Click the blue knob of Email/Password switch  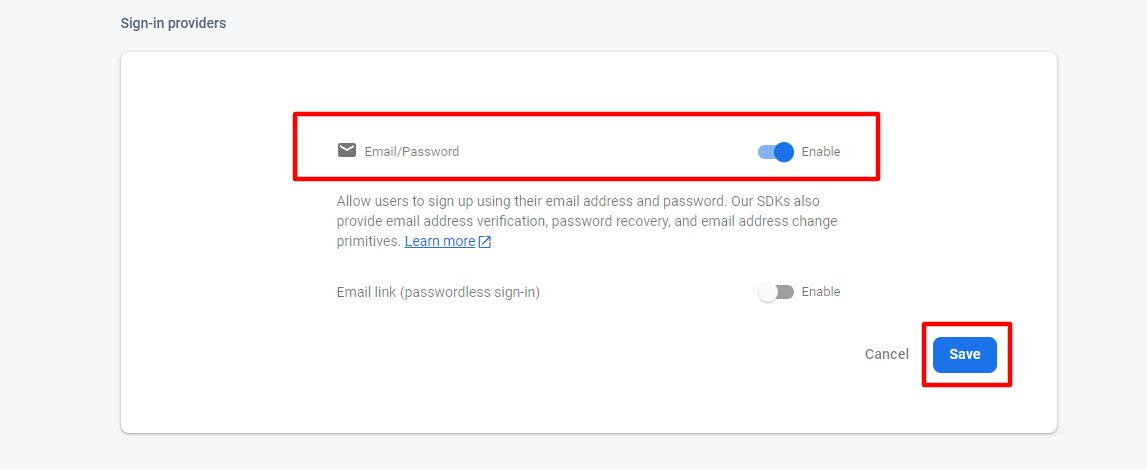pos(784,151)
